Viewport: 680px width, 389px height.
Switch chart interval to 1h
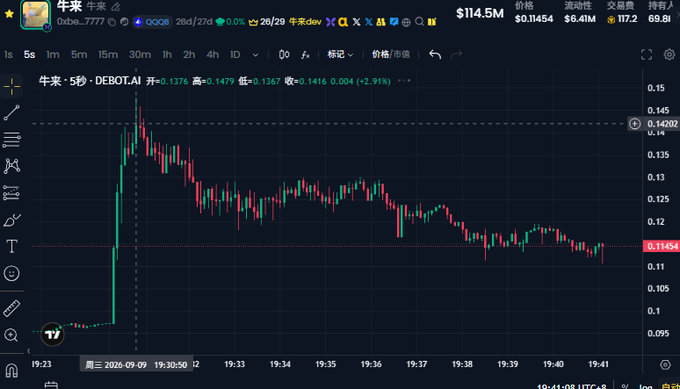[167, 55]
